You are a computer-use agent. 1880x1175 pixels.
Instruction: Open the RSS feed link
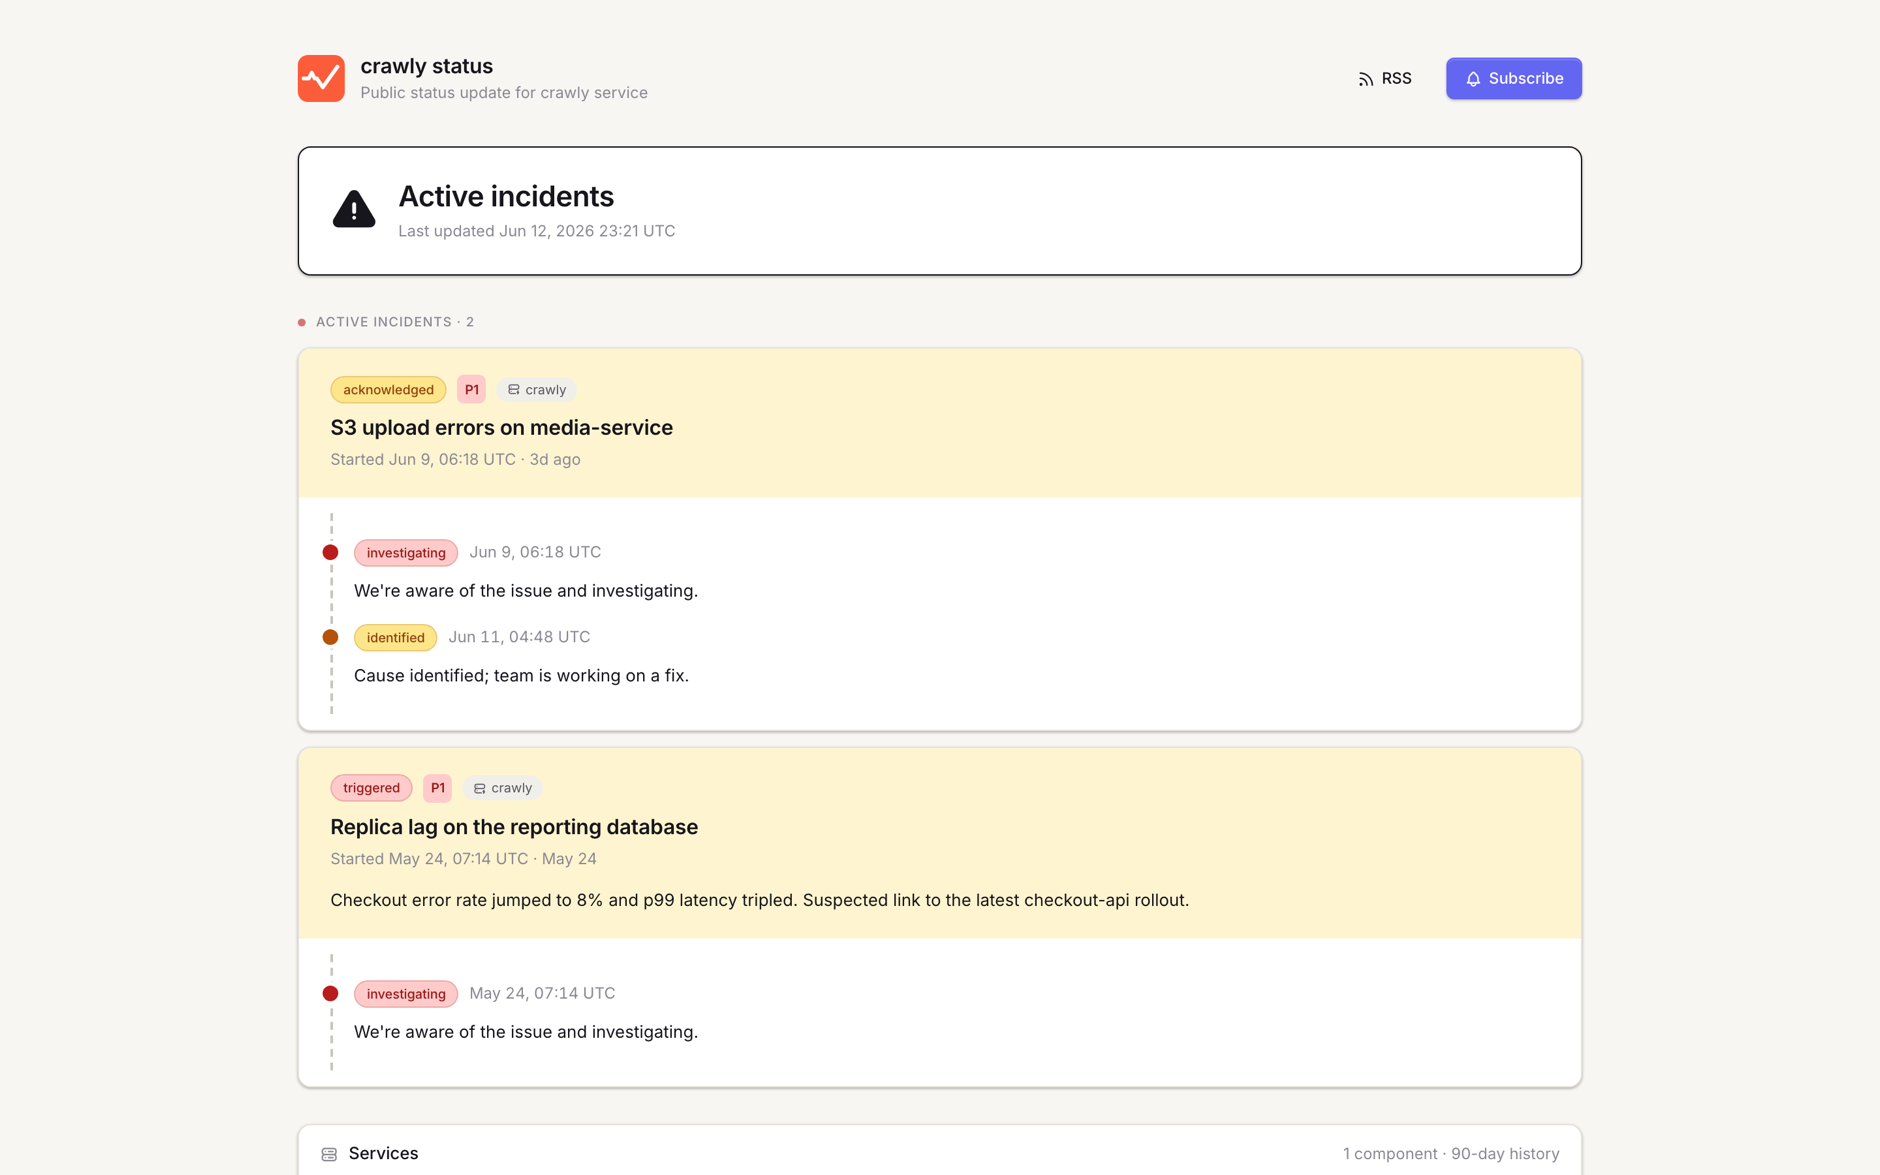pyautogui.click(x=1384, y=78)
